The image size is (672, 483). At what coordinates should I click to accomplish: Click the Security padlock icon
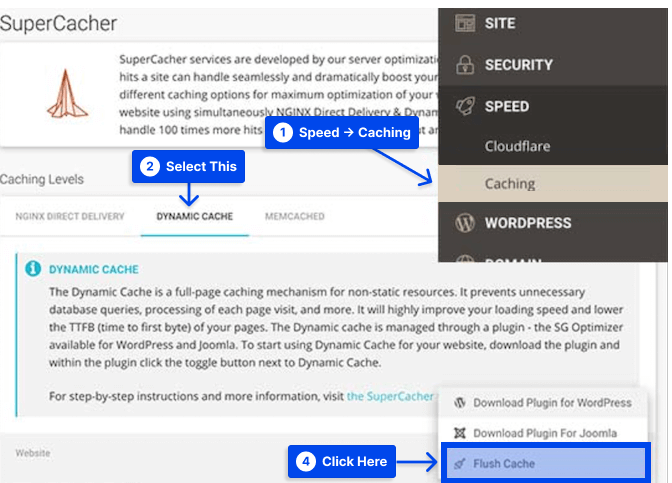tap(465, 65)
